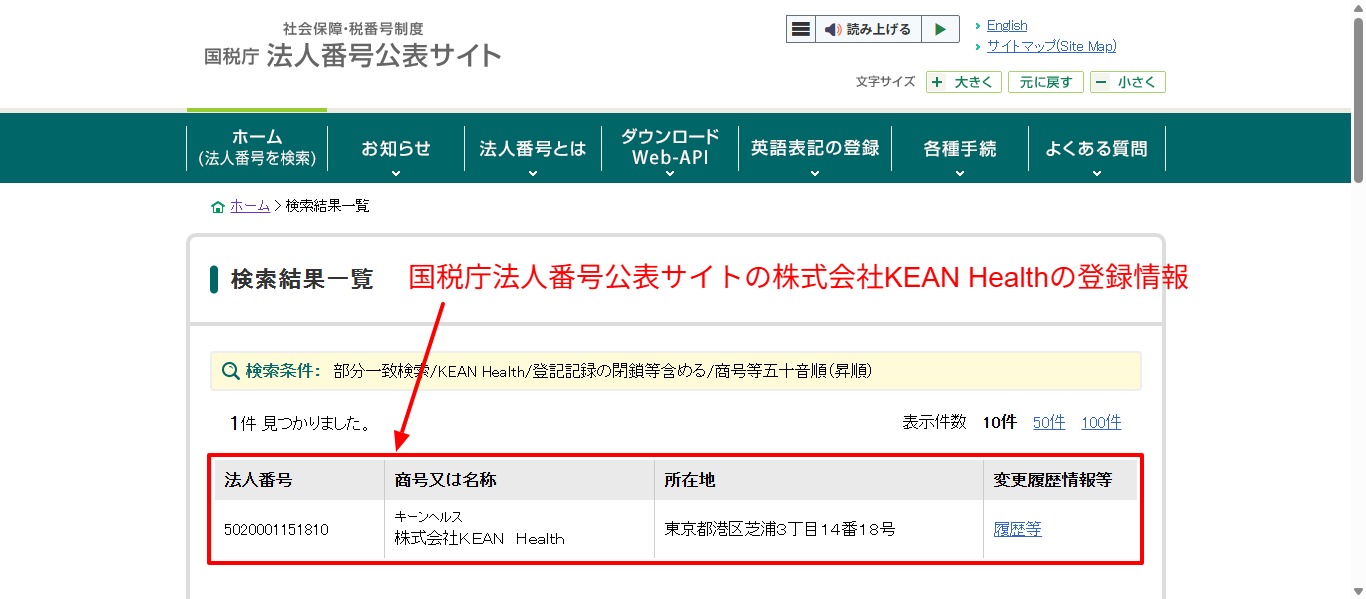Click the 変更履歴情報等 column header
The image size is (1366, 599).
point(1053,480)
